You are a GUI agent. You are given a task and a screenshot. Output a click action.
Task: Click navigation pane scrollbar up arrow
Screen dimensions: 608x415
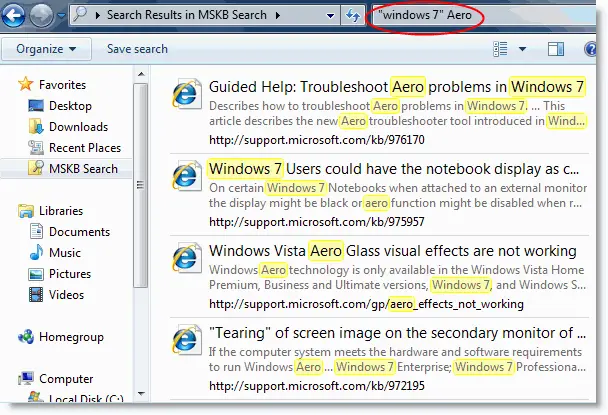click(142, 74)
